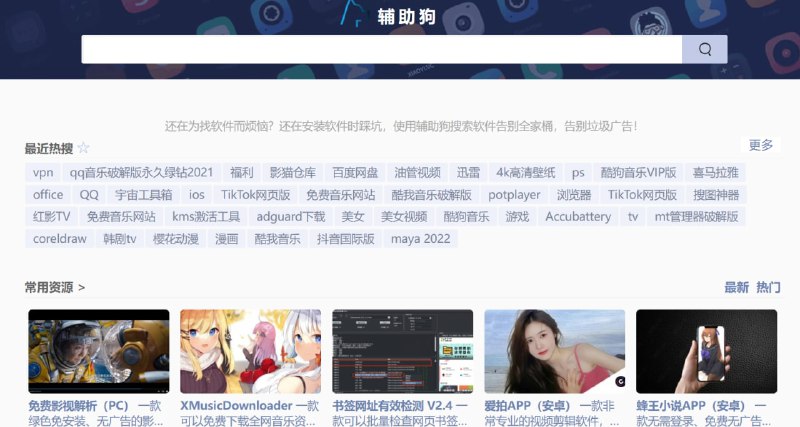The height and width of the screenshot is (427, 800).
Task: Switch to the 最新 tab
Action: 736,287
